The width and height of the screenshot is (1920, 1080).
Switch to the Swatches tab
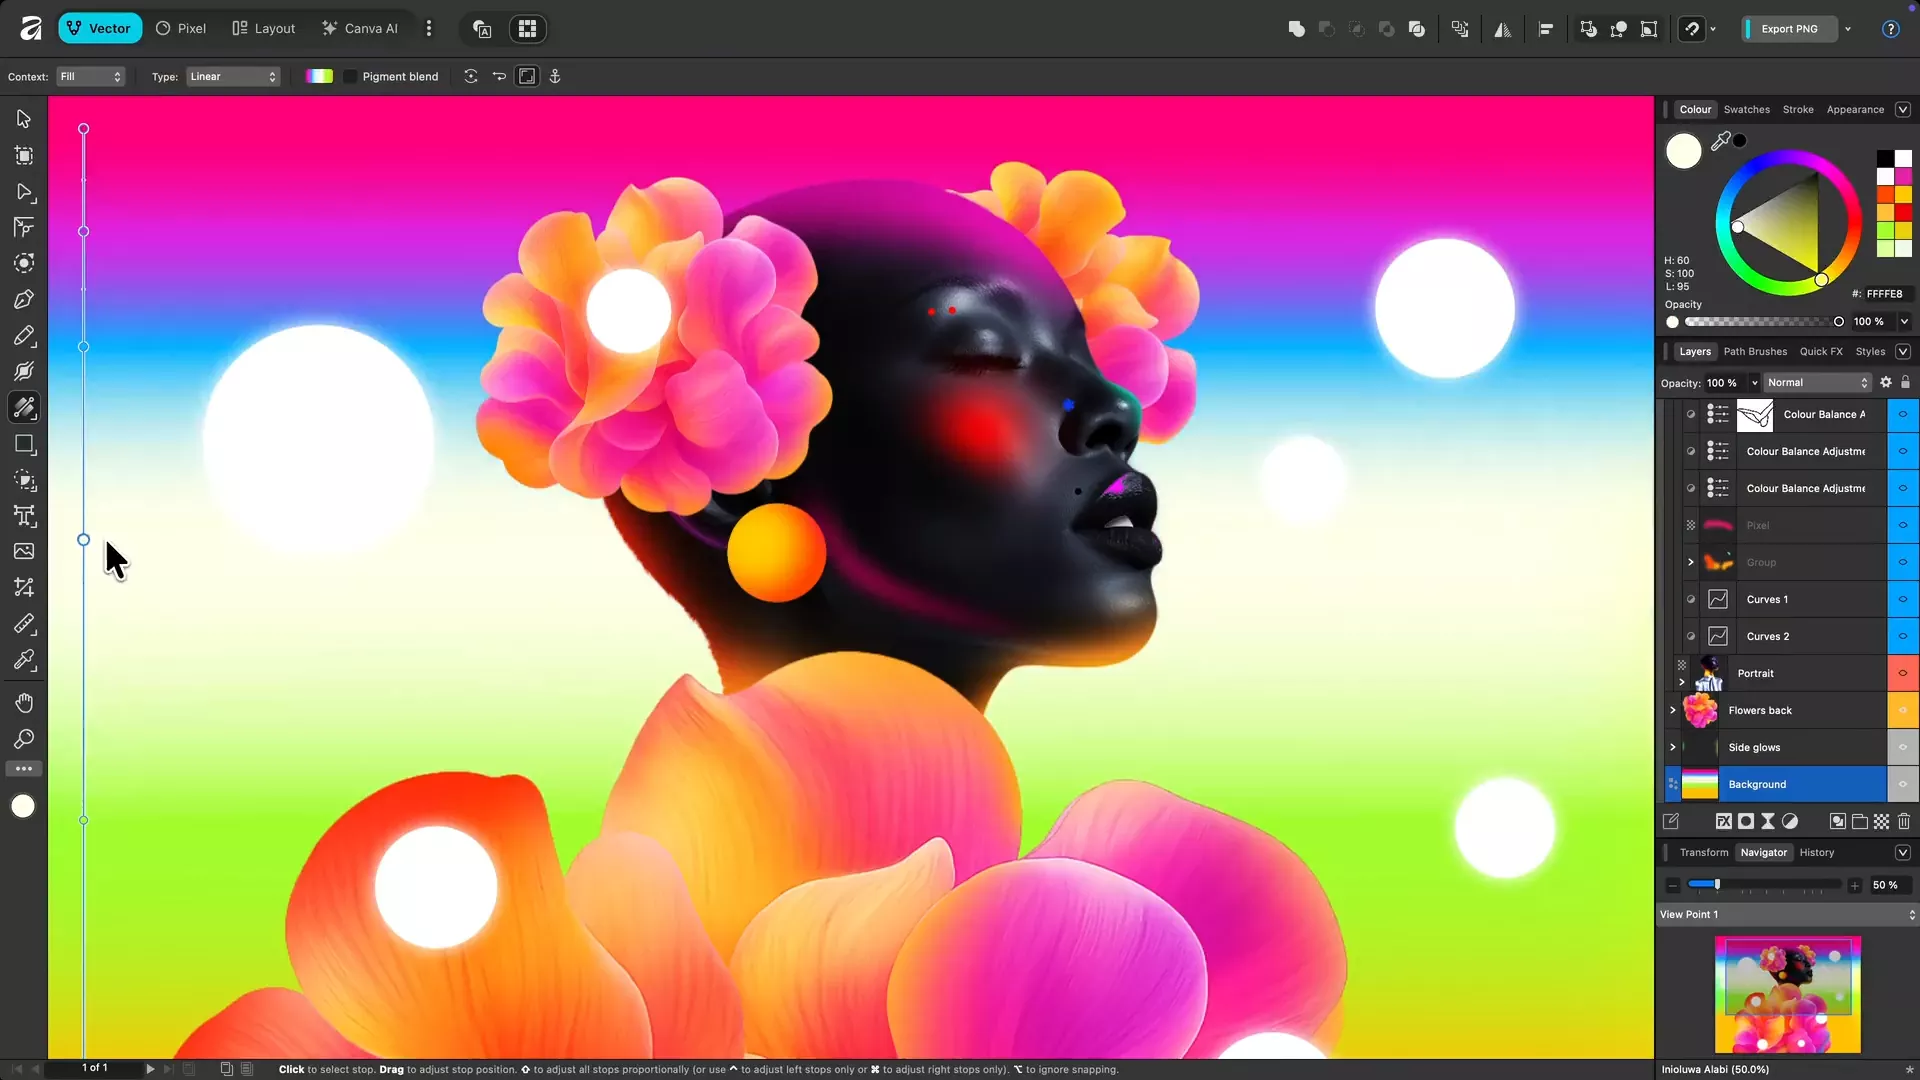coord(1747,109)
